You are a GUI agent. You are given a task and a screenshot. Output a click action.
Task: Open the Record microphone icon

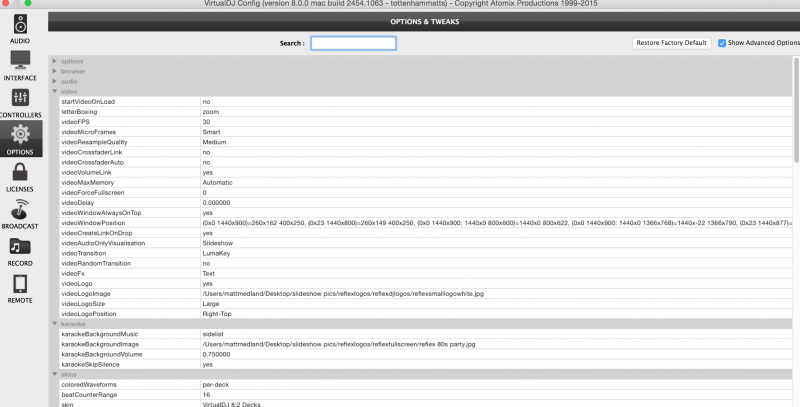(20, 248)
